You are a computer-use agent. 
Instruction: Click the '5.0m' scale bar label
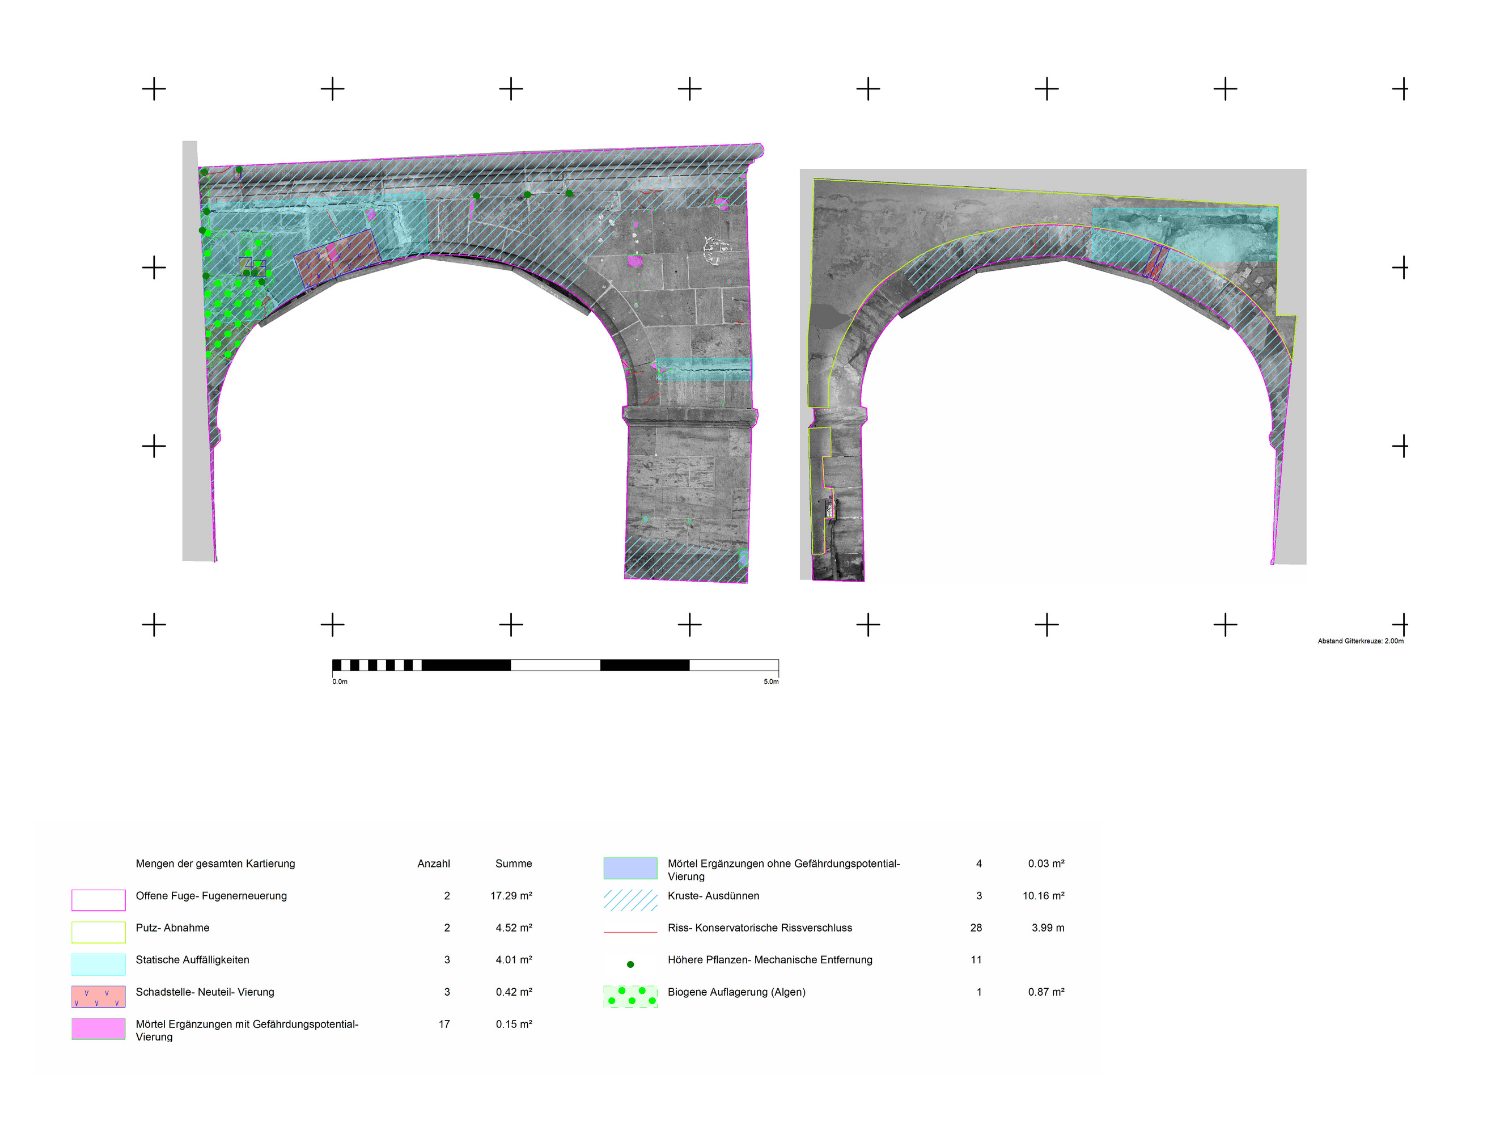771,682
